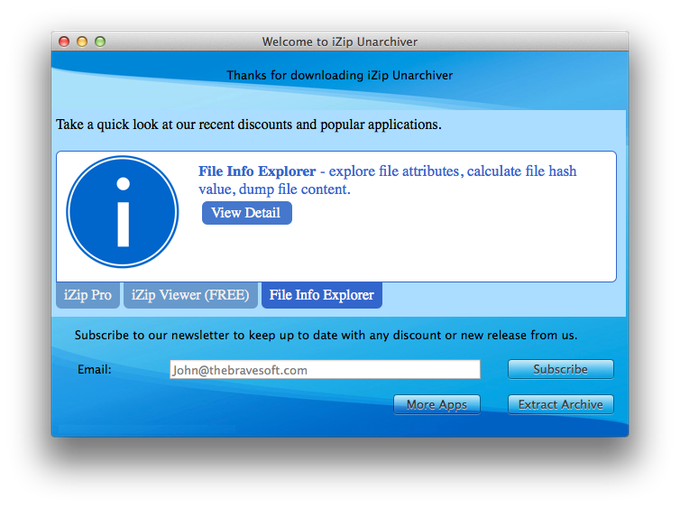This screenshot has height=508, width=680.
Task: Switch to the iZip Viewer (FREE) tab
Action: coord(190,295)
